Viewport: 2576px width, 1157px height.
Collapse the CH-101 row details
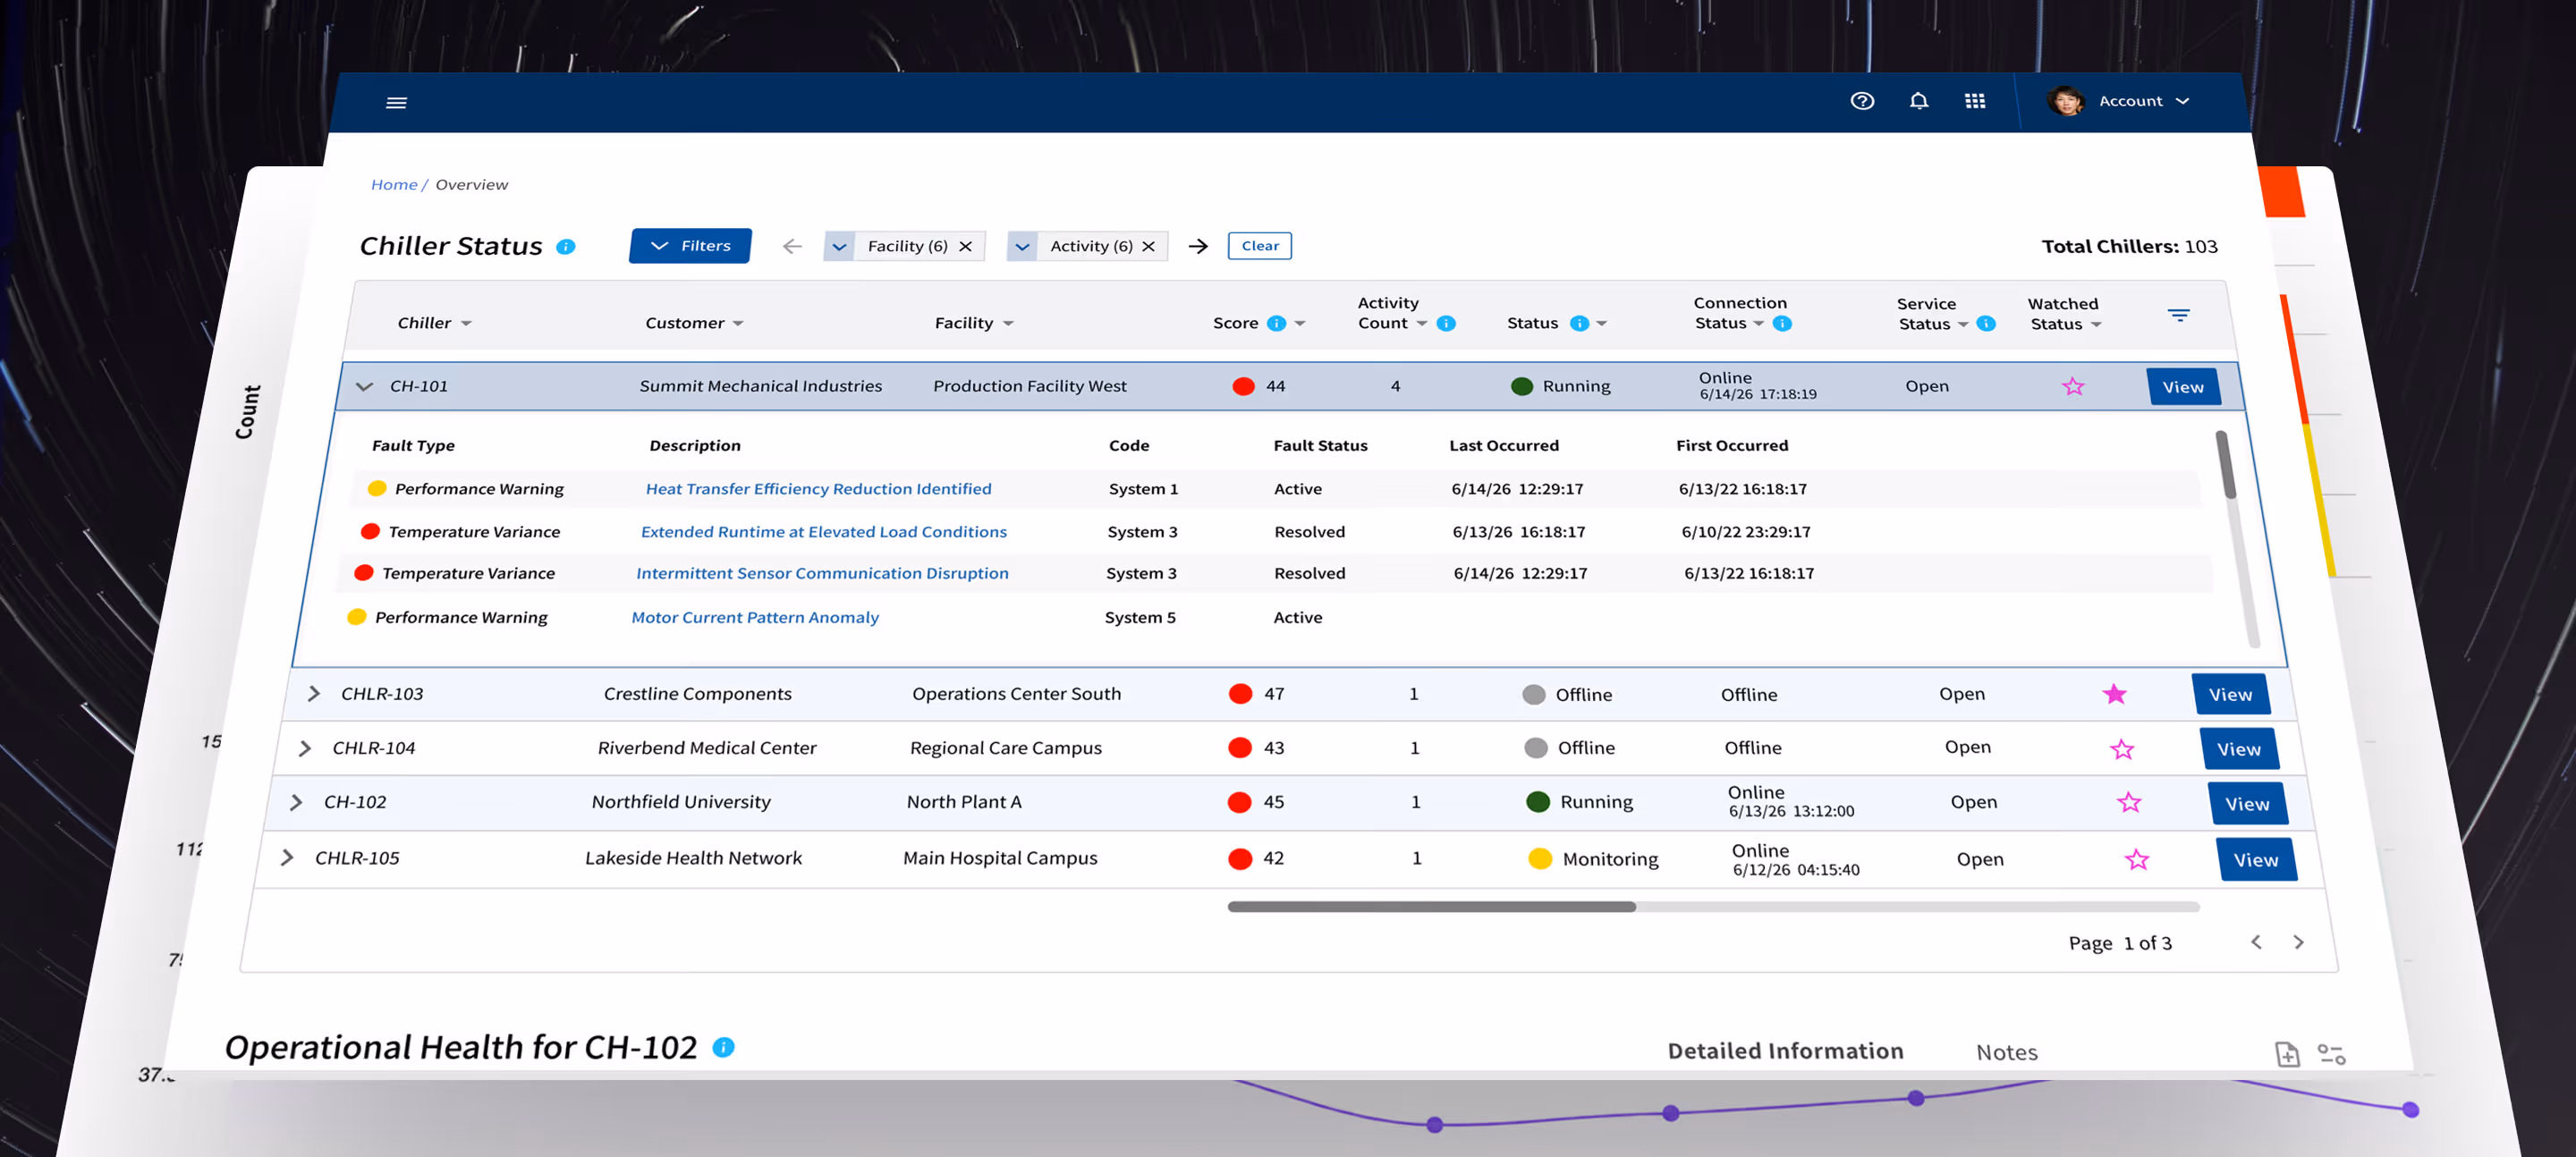364,386
